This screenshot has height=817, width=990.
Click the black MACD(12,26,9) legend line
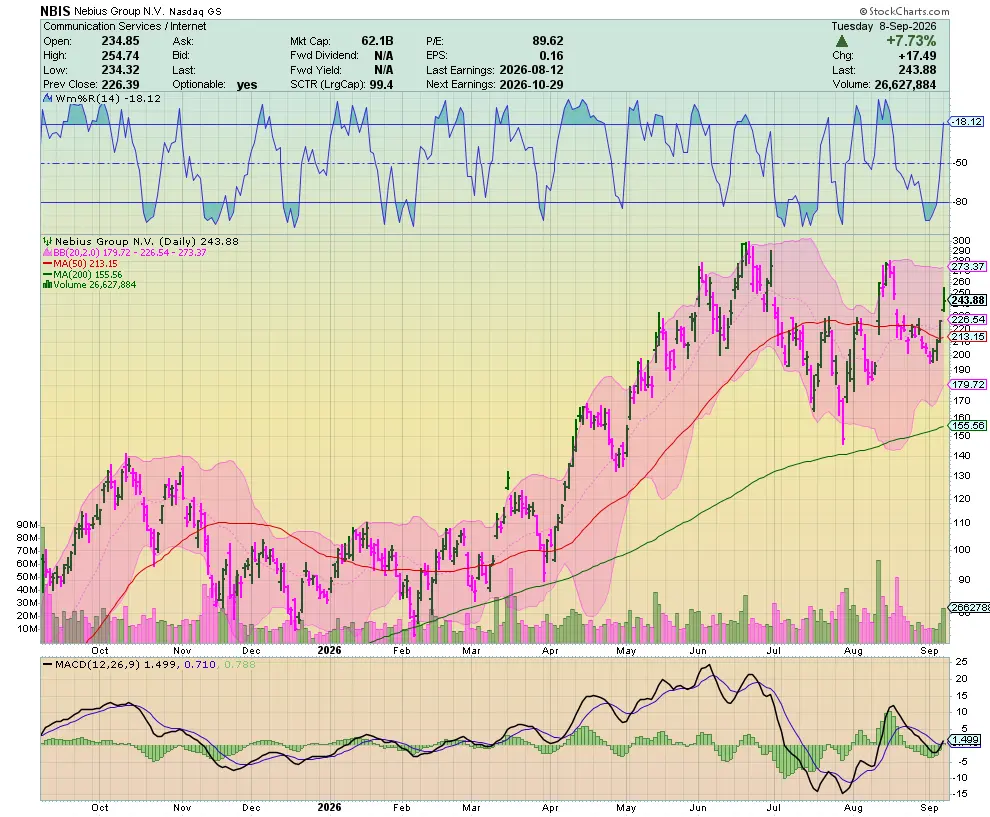[47, 664]
